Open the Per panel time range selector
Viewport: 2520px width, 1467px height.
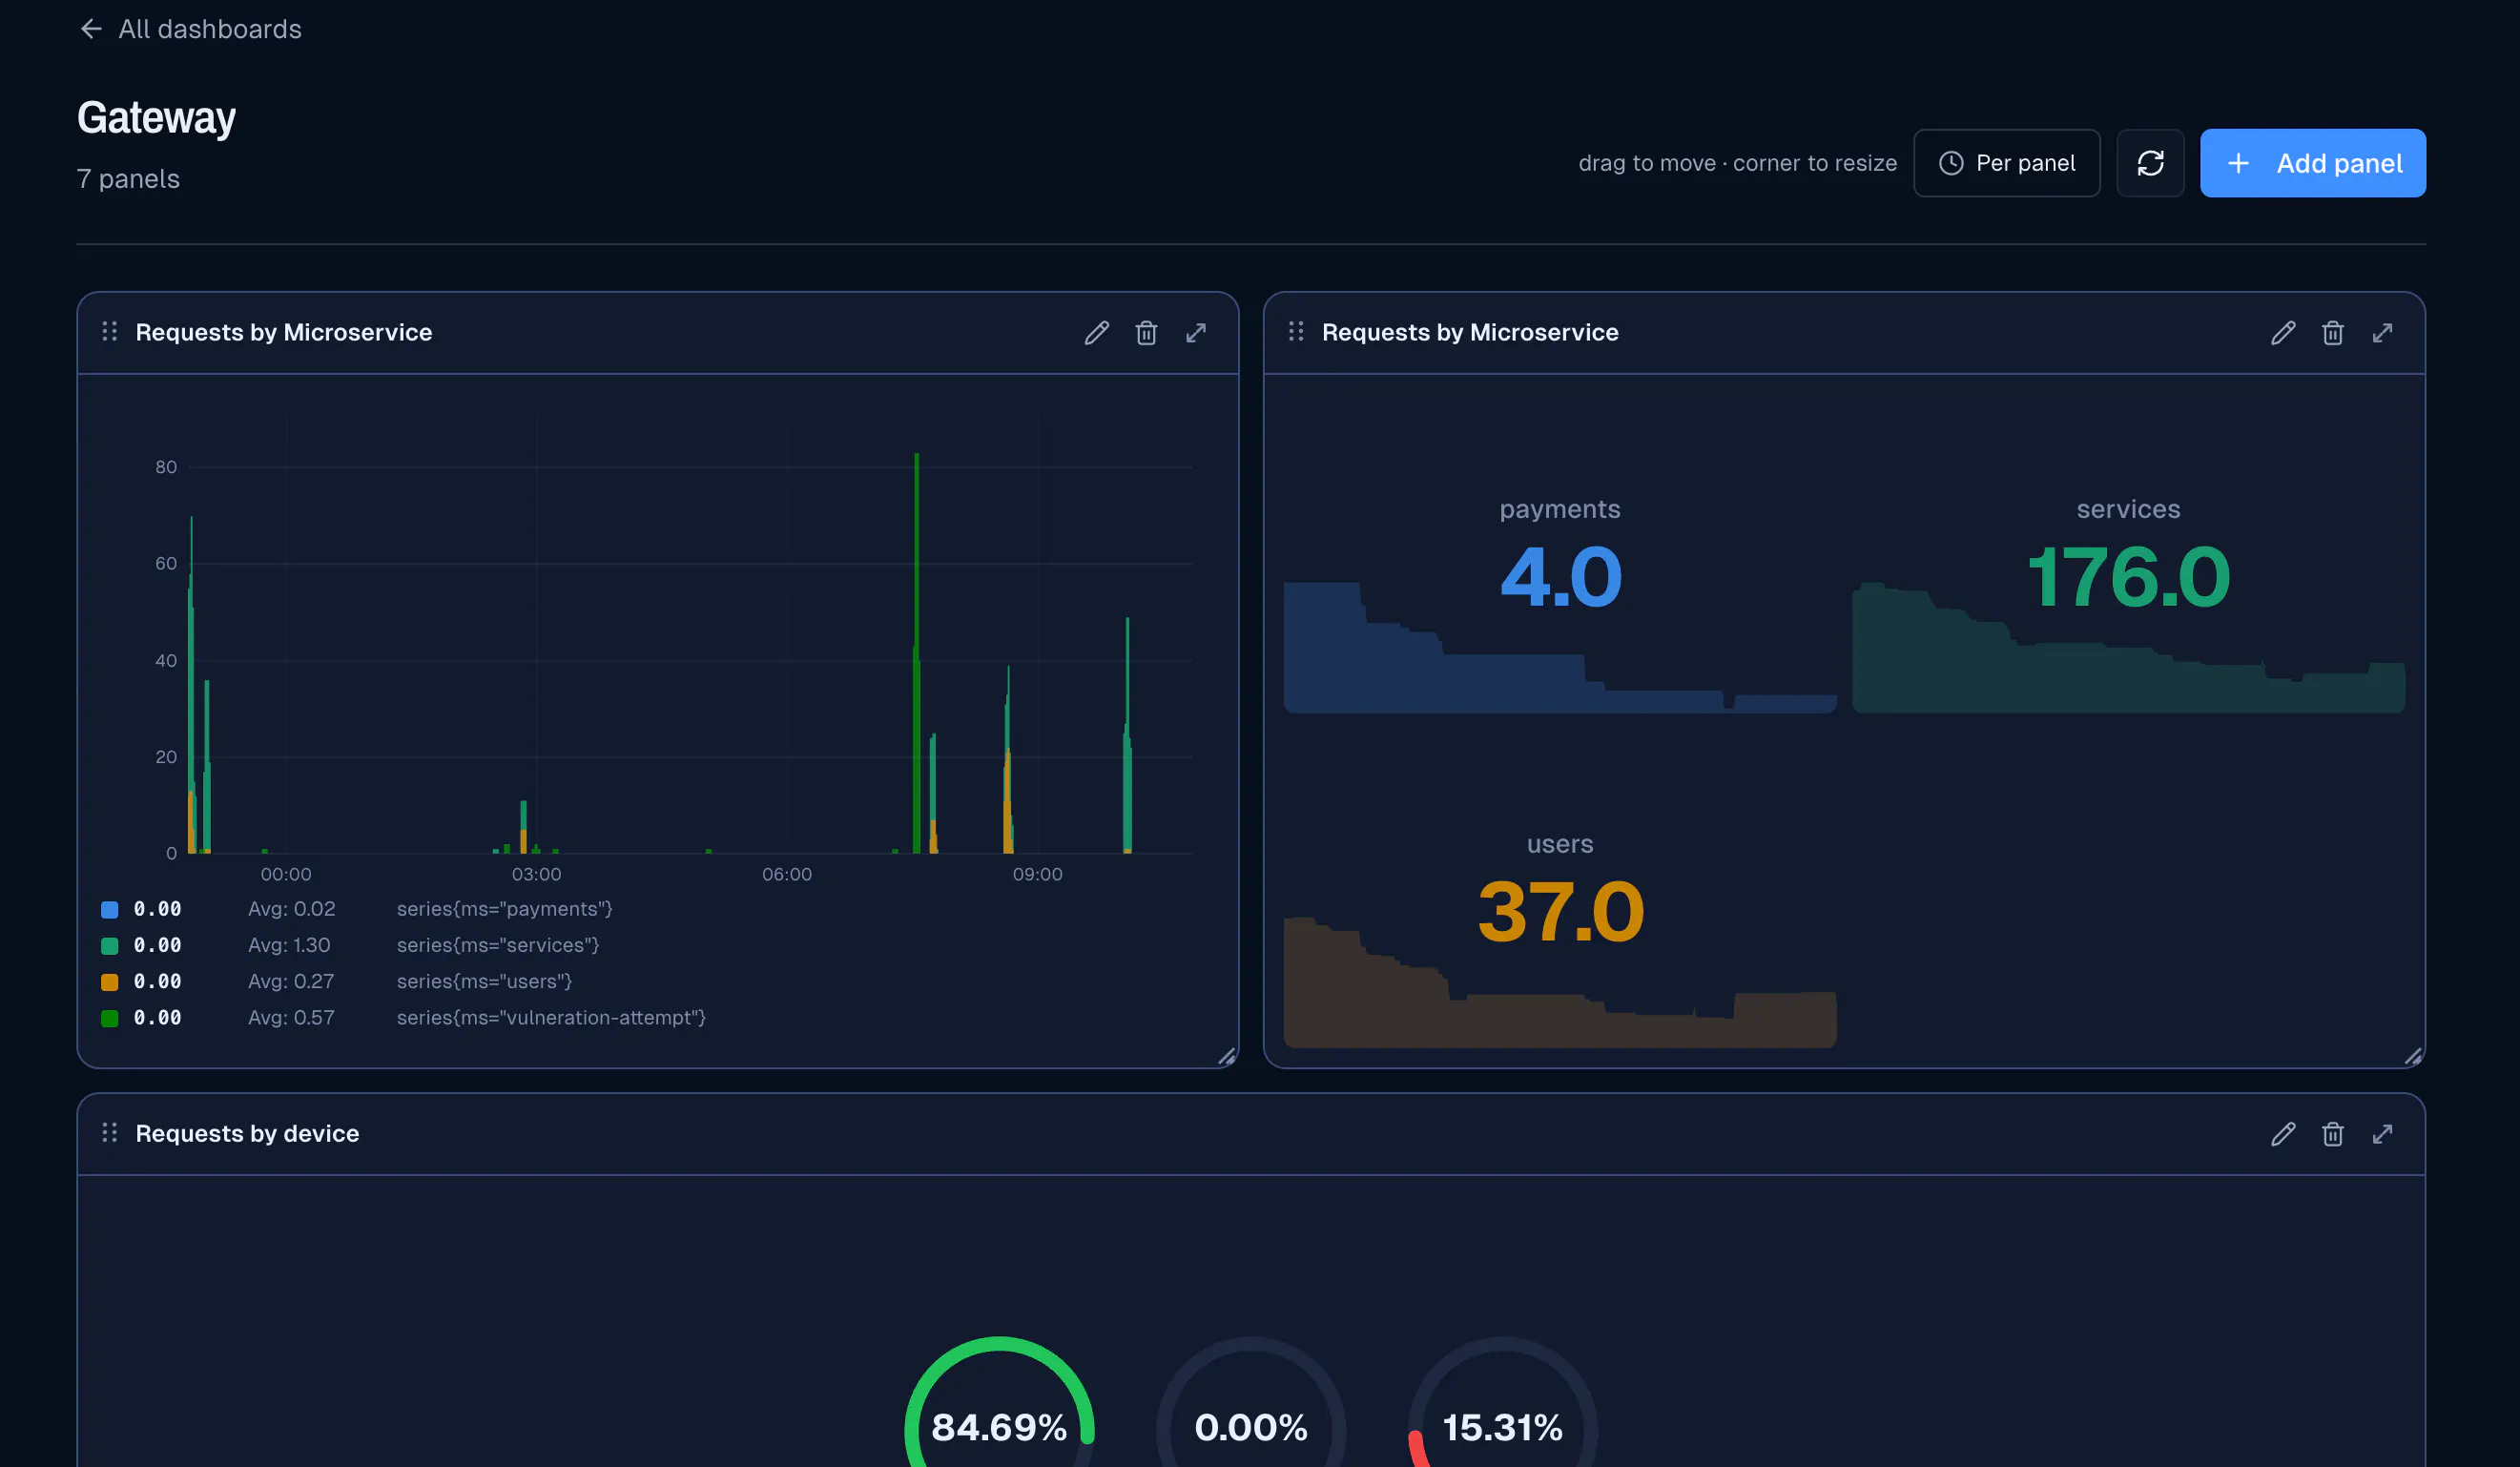tap(2007, 163)
